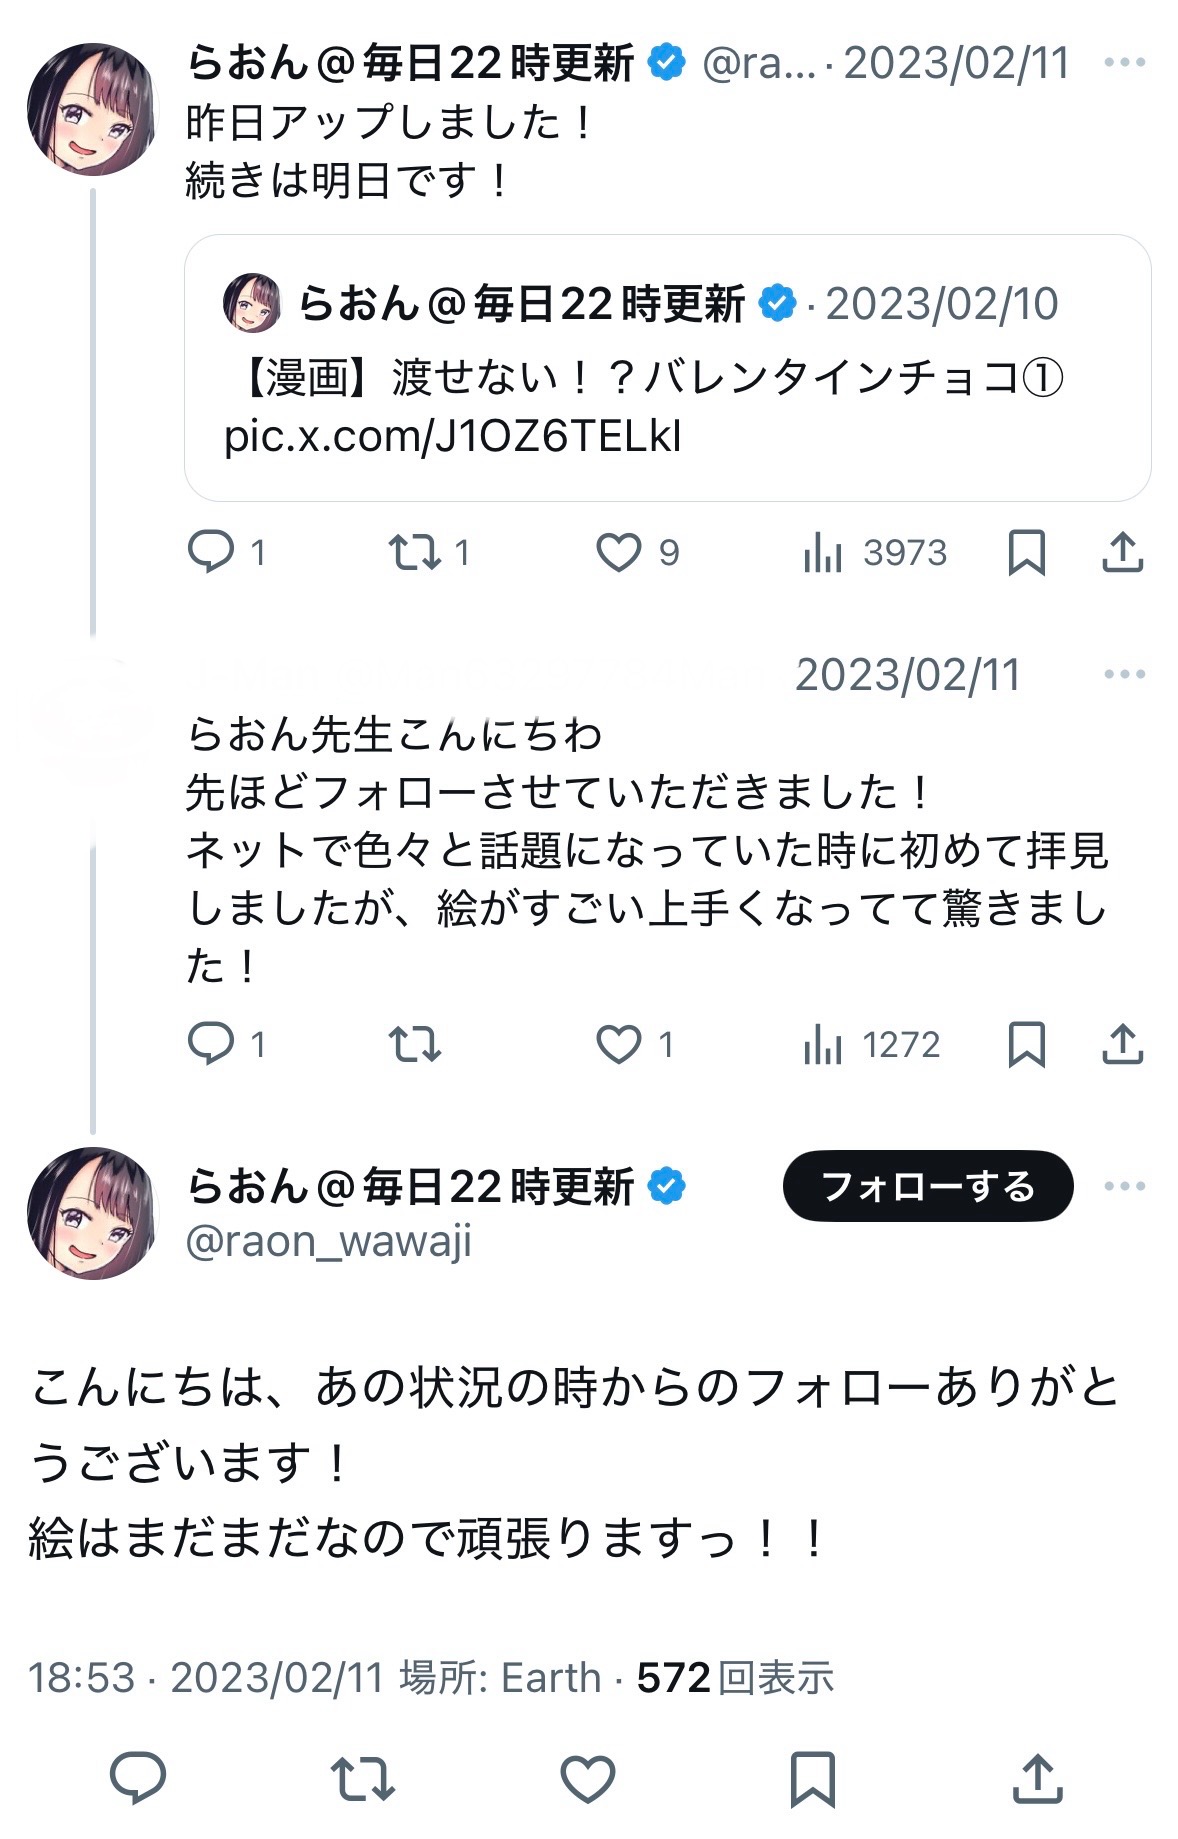Open the @raon_wawaji profile handle
The width and height of the screenshot is (1178, 1839).
(329, 1241)
